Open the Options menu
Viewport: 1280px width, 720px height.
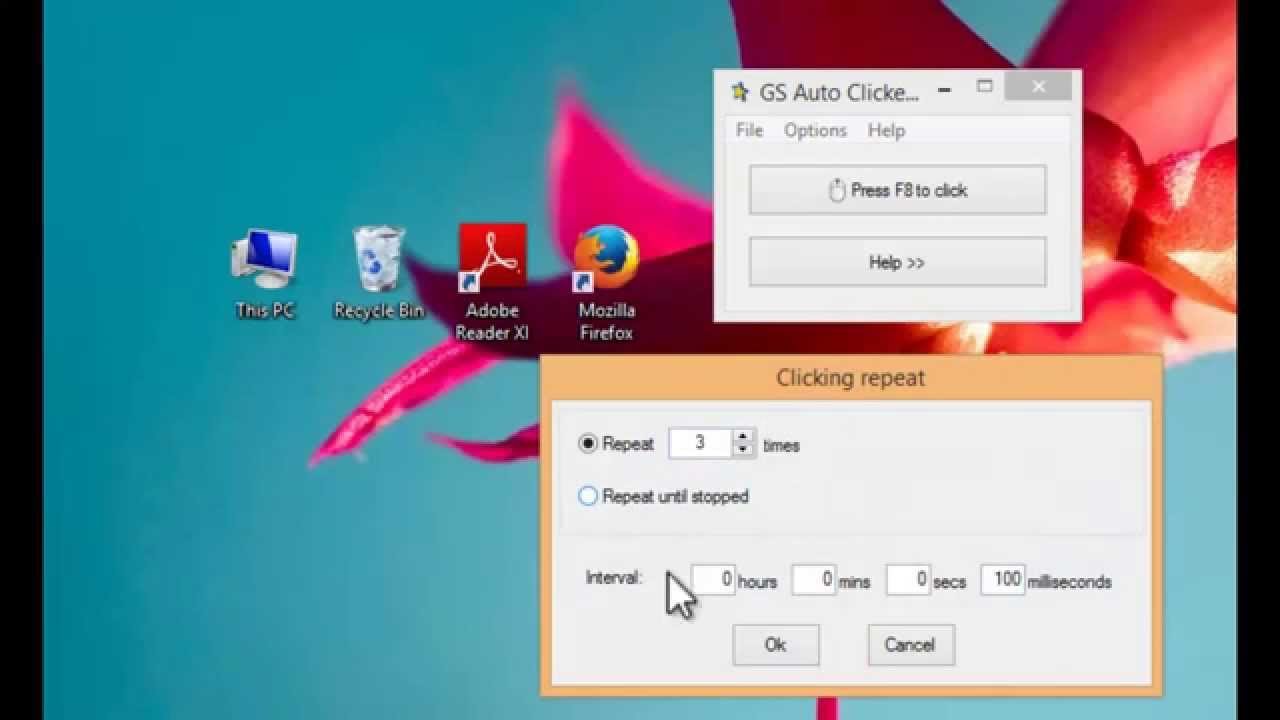(x=814, y=130)
